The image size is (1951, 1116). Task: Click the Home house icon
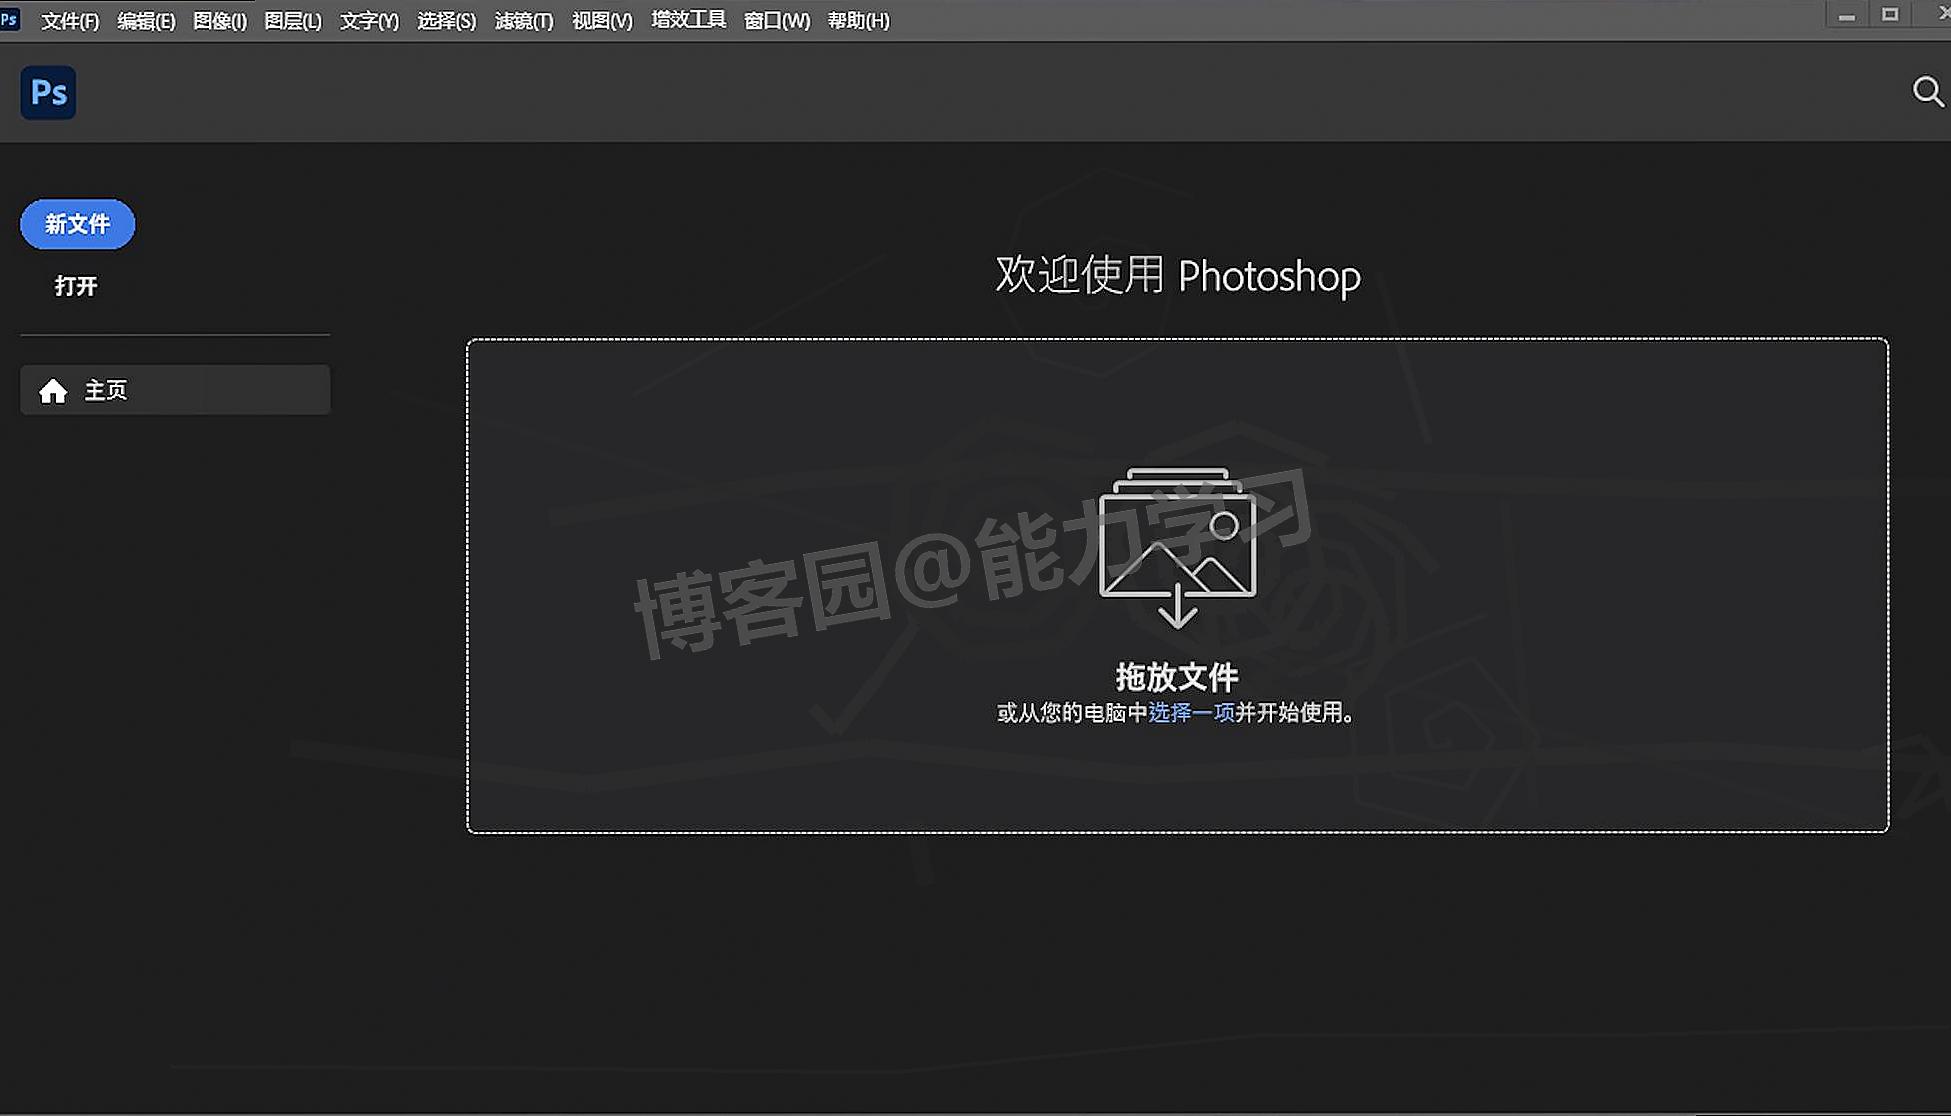click(53, 391)
